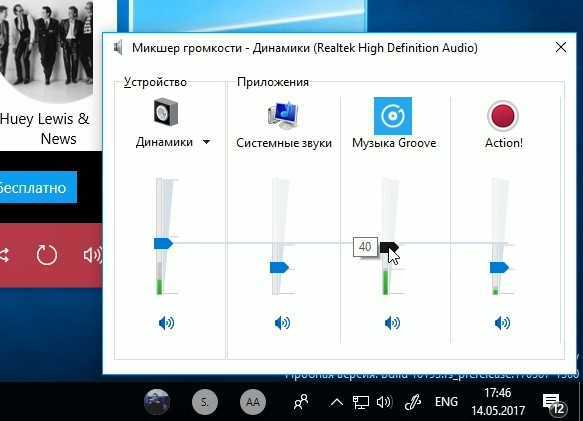Viewport: 583px width, 421px height.
Task: Mute Музыка Groove in volume mixer
Action: coord(392,323)
